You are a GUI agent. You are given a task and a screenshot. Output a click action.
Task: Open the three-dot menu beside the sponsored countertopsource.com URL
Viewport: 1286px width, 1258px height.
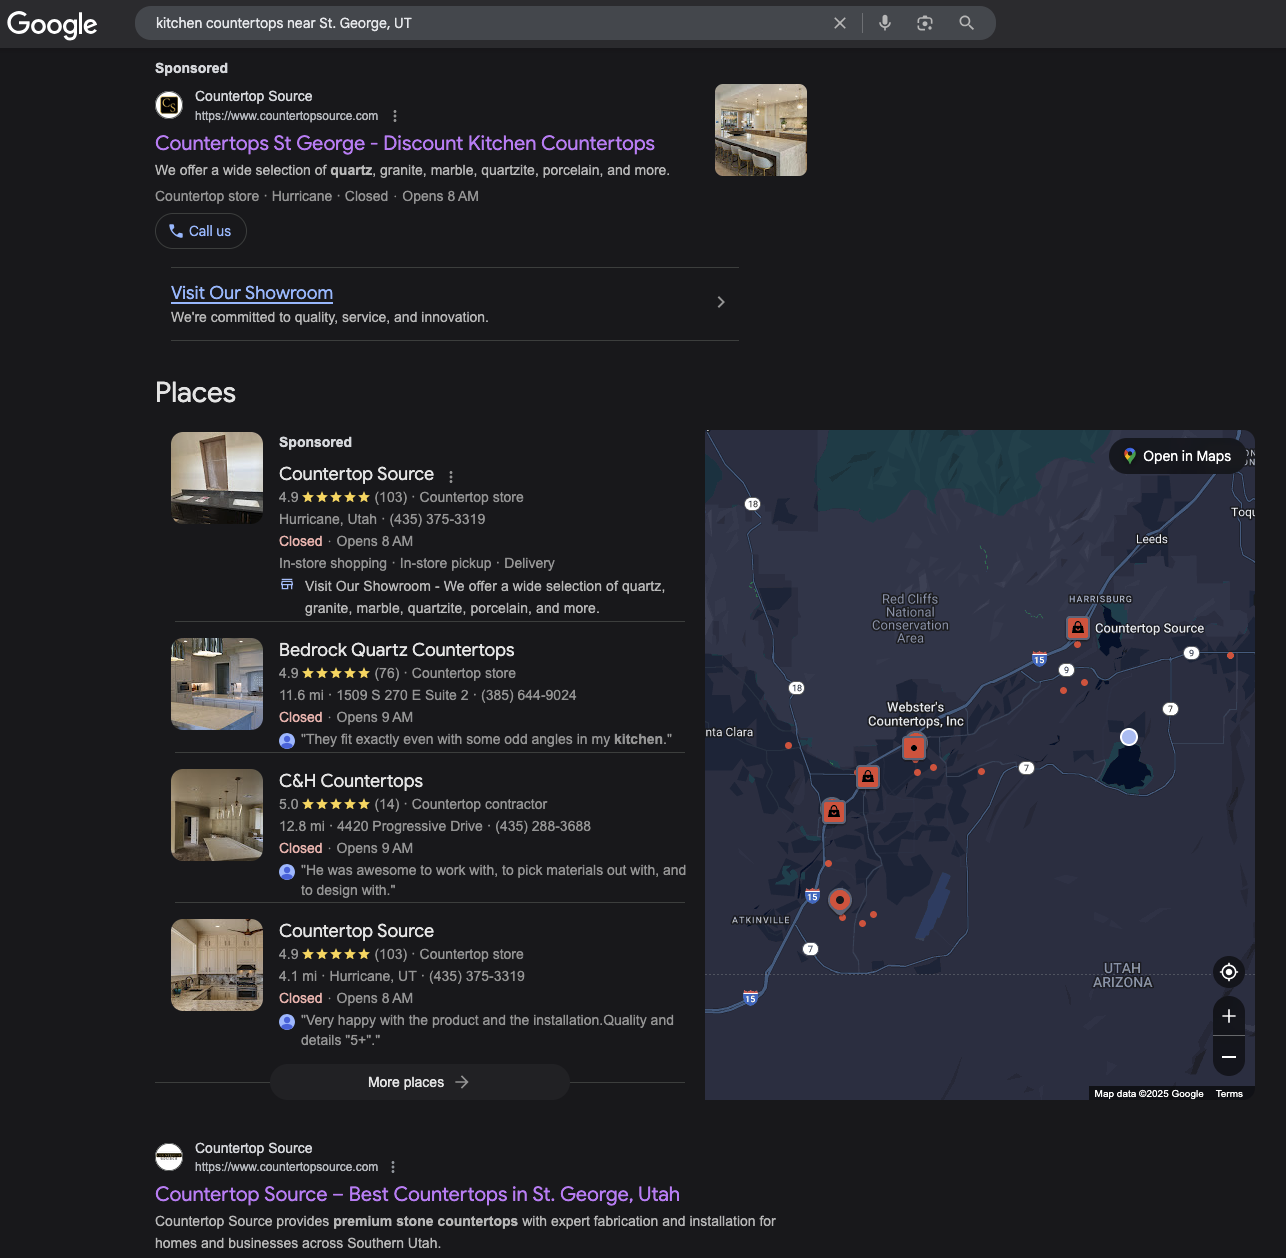395,116
